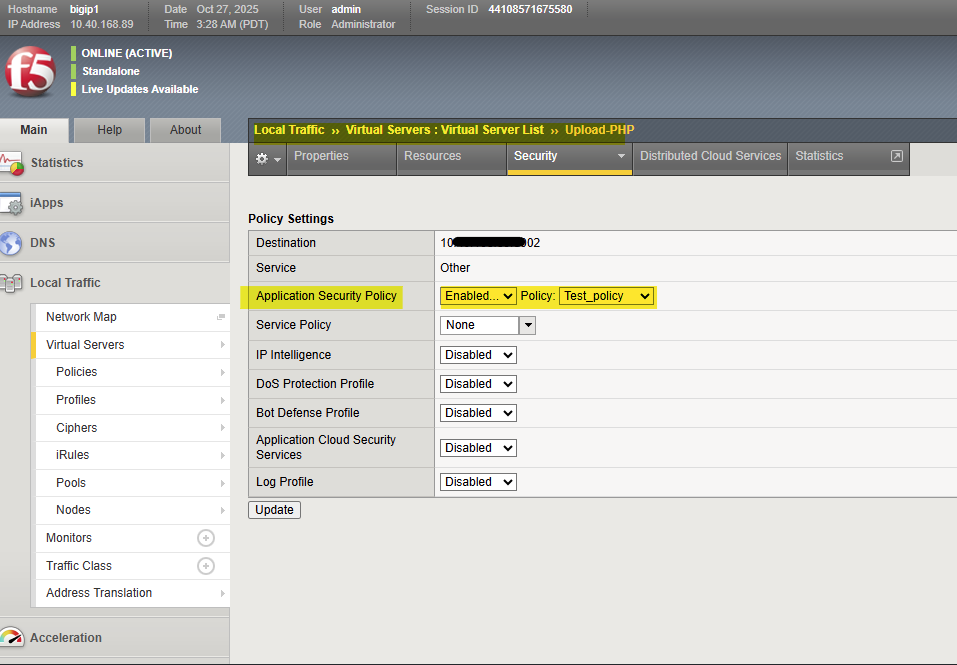Viewport: 957px width, 665px height.
Task: Click the DNS globe icon
Action: [x=12, y=243]
